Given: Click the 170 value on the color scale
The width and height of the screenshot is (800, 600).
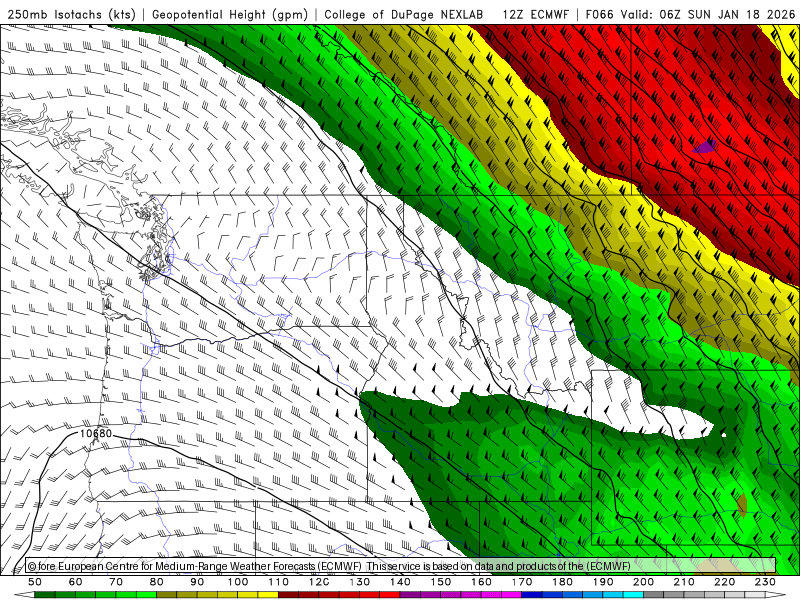Looking at the screenshot, I should pyautogui.click(x=522, y=582).
